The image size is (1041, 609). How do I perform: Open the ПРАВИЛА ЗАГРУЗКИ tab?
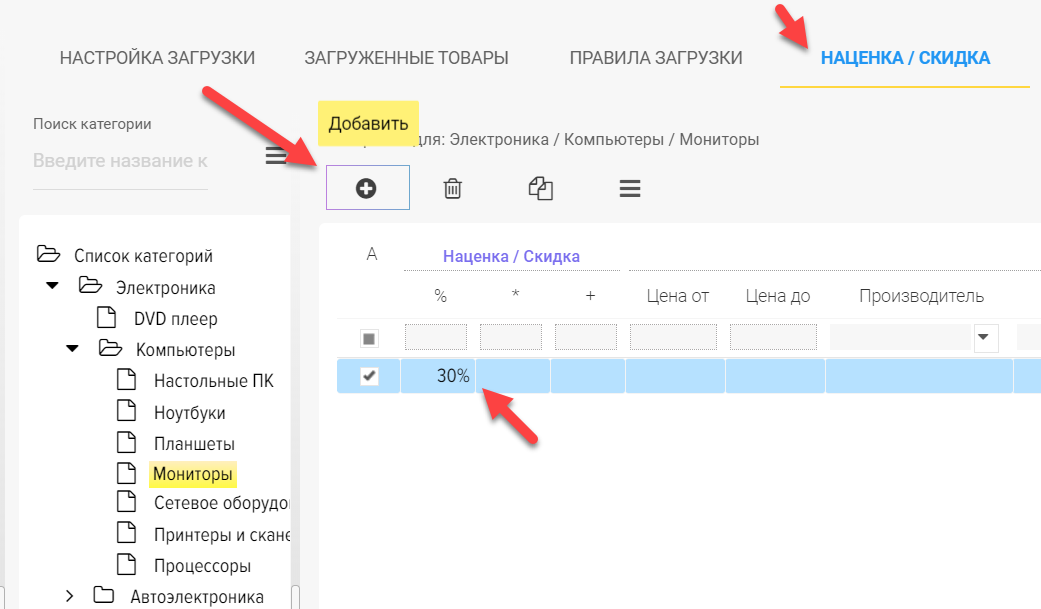656,58
